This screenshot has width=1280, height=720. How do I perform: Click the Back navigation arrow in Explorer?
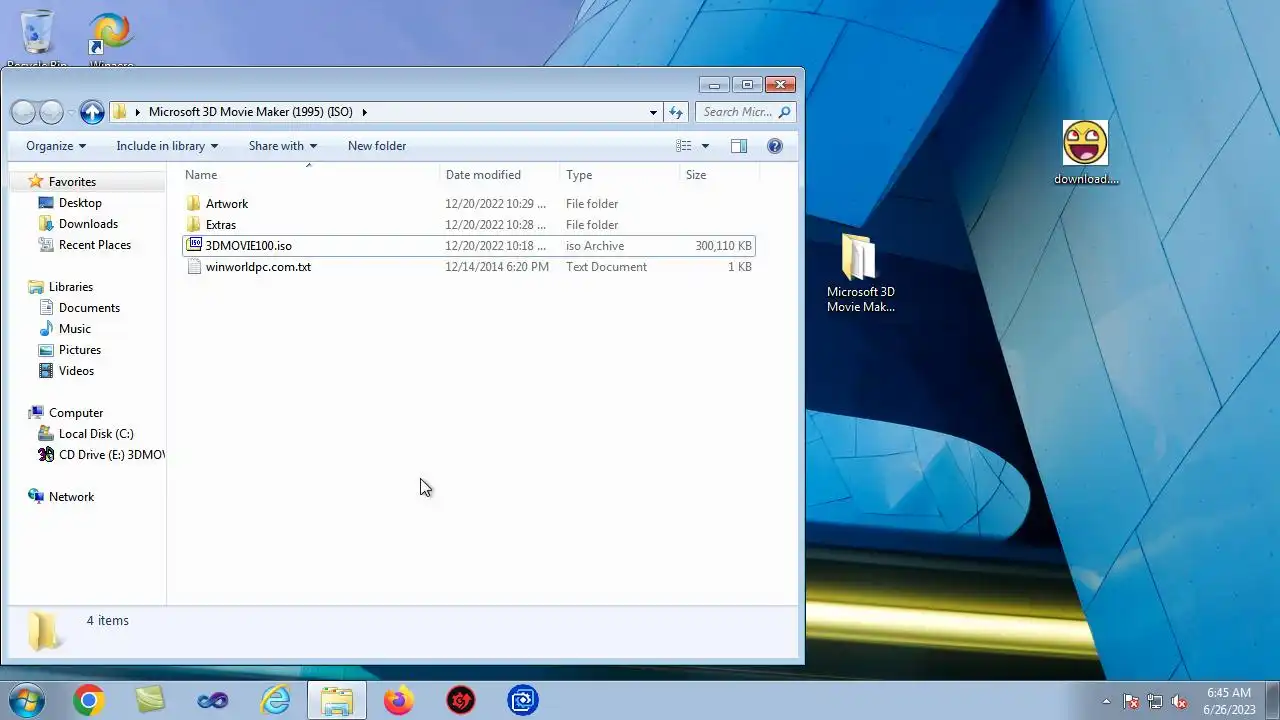[x=24, y=112]
